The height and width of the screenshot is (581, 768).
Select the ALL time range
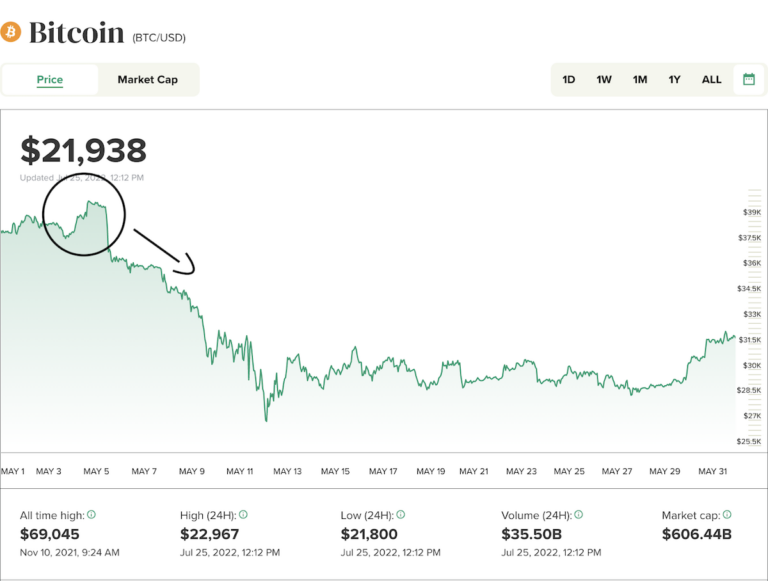(711, 80)
